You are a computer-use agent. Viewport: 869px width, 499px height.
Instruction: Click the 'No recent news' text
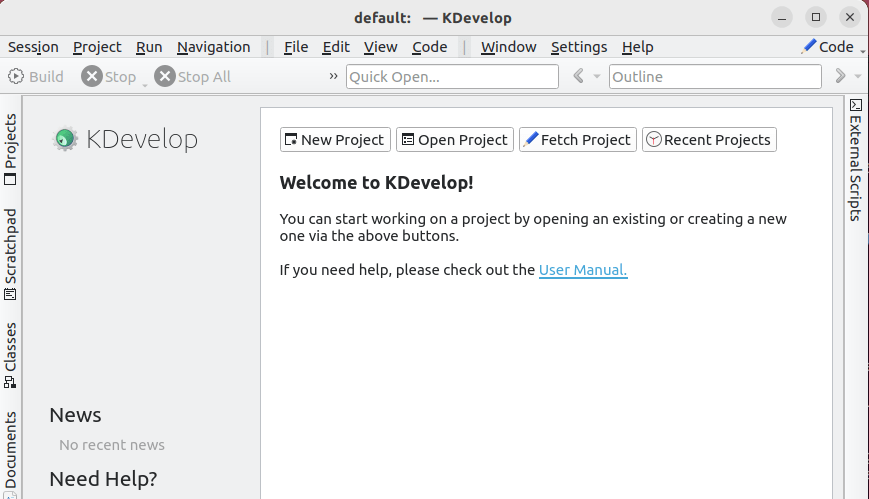(112, 445)
